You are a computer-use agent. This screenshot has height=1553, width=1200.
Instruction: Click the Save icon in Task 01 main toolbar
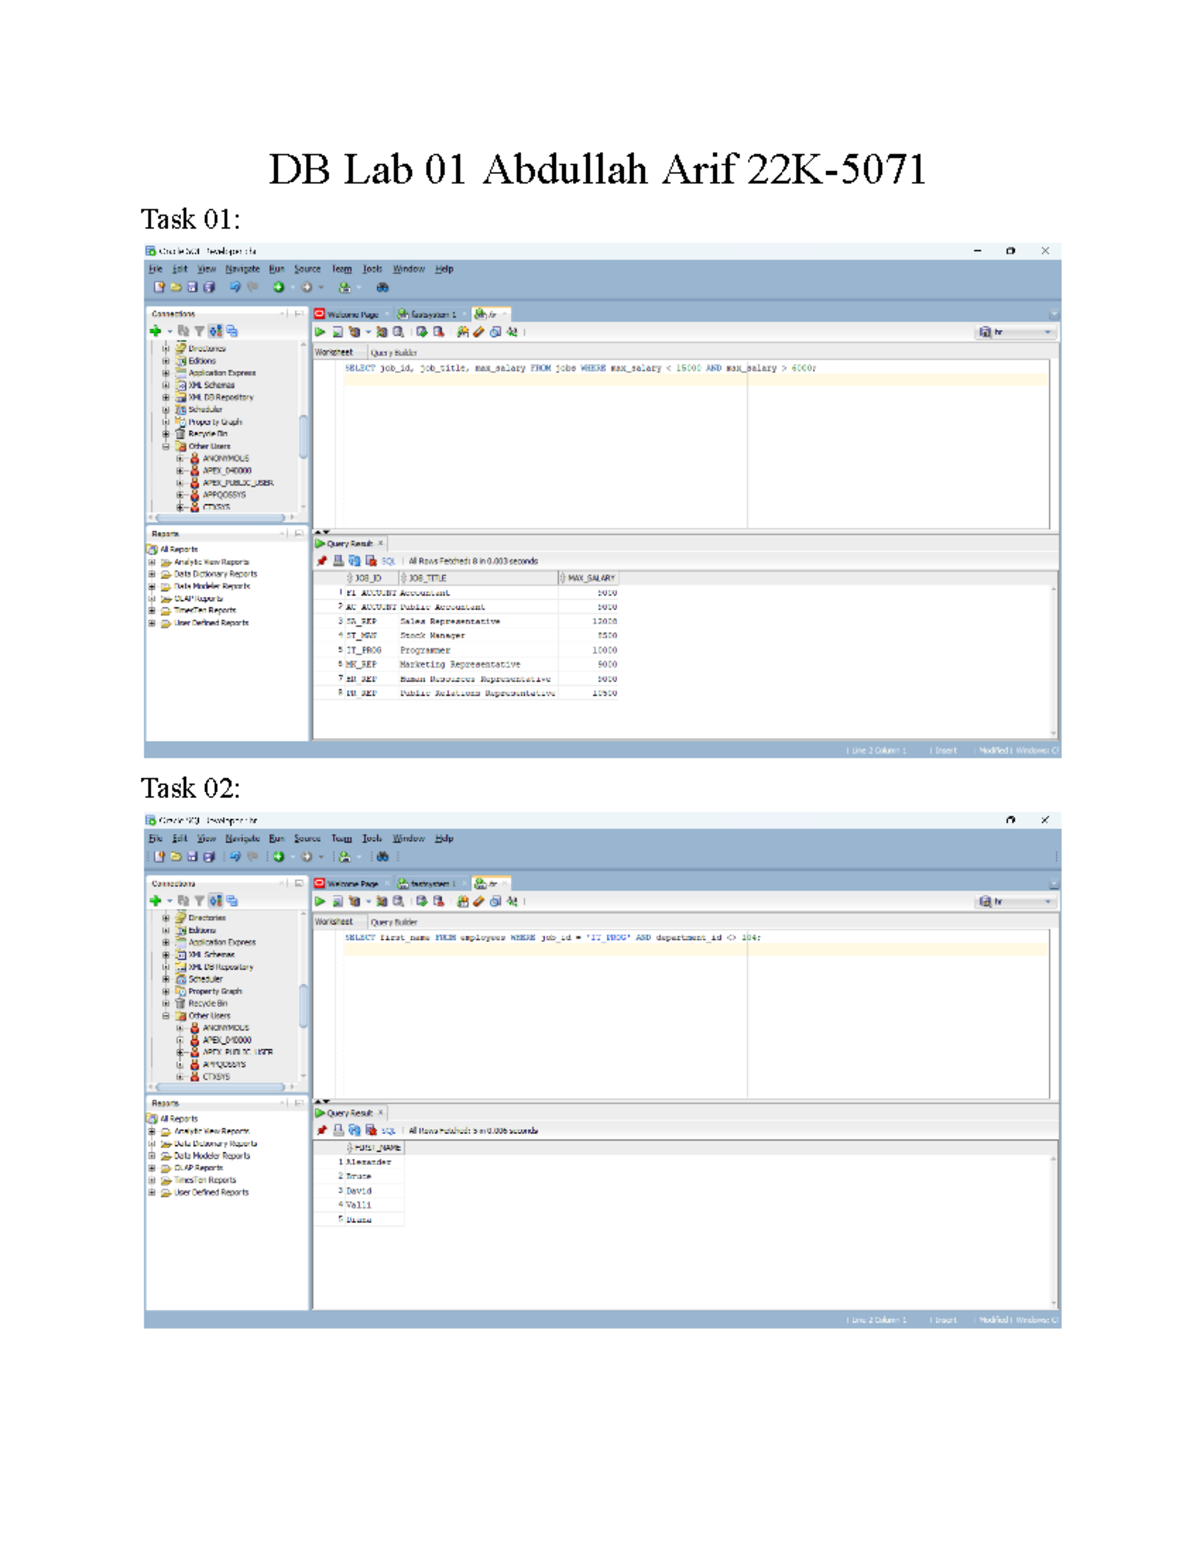click(x=192, y=288)
